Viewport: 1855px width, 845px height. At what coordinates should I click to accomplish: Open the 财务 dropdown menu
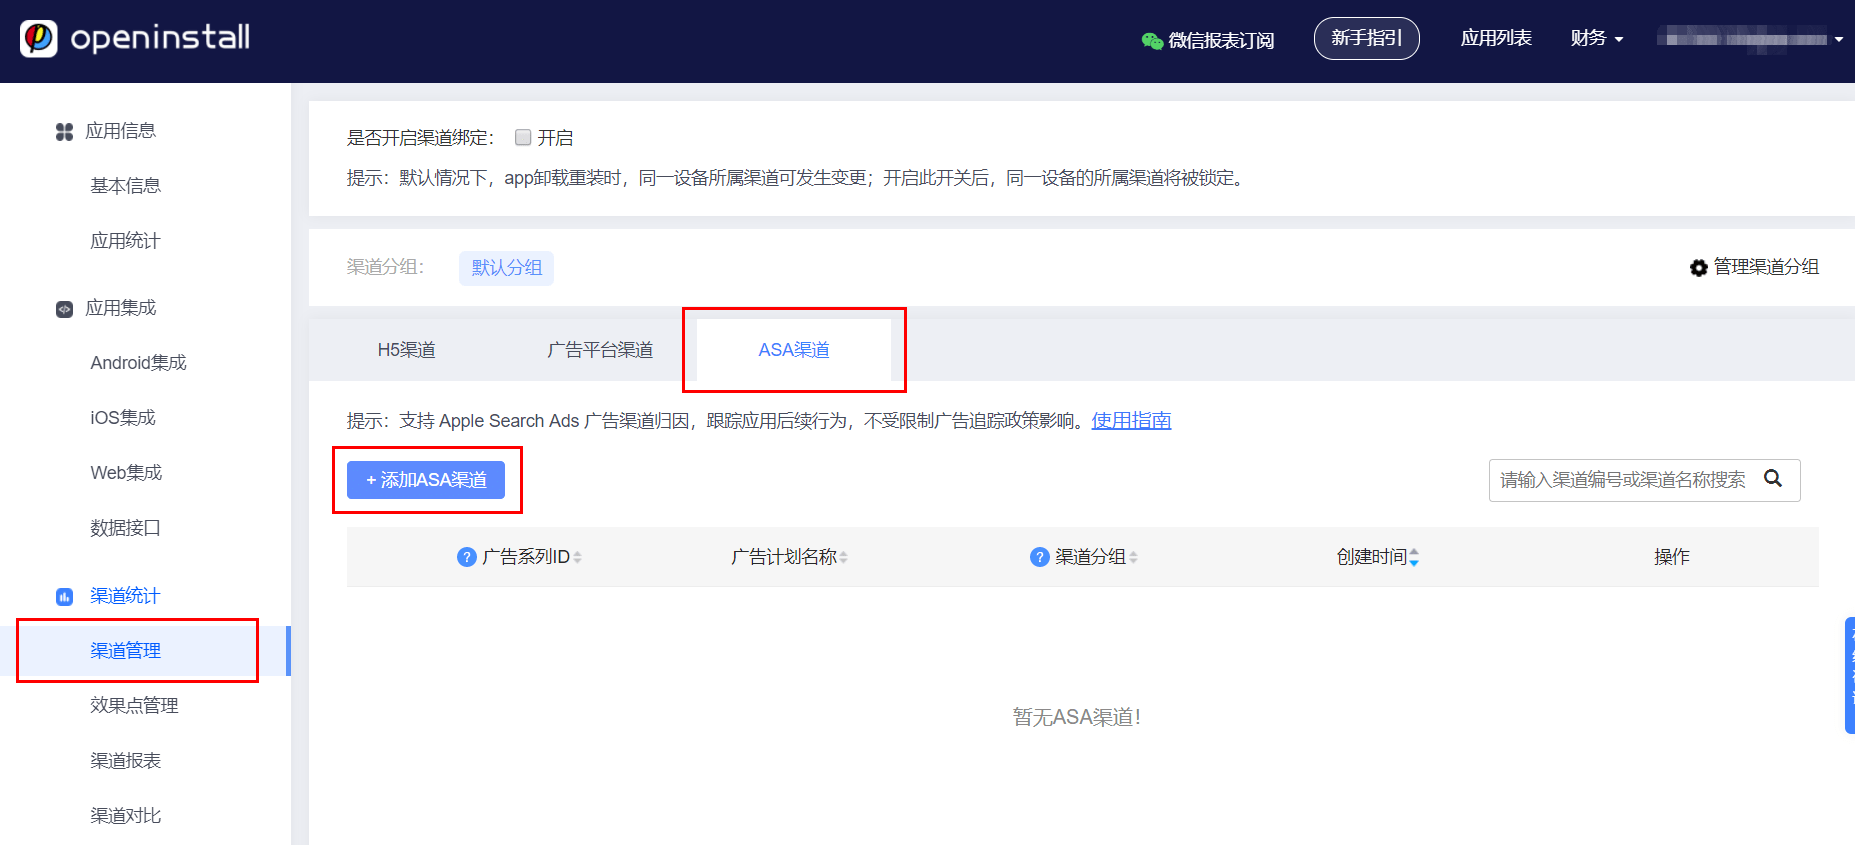1596,38
